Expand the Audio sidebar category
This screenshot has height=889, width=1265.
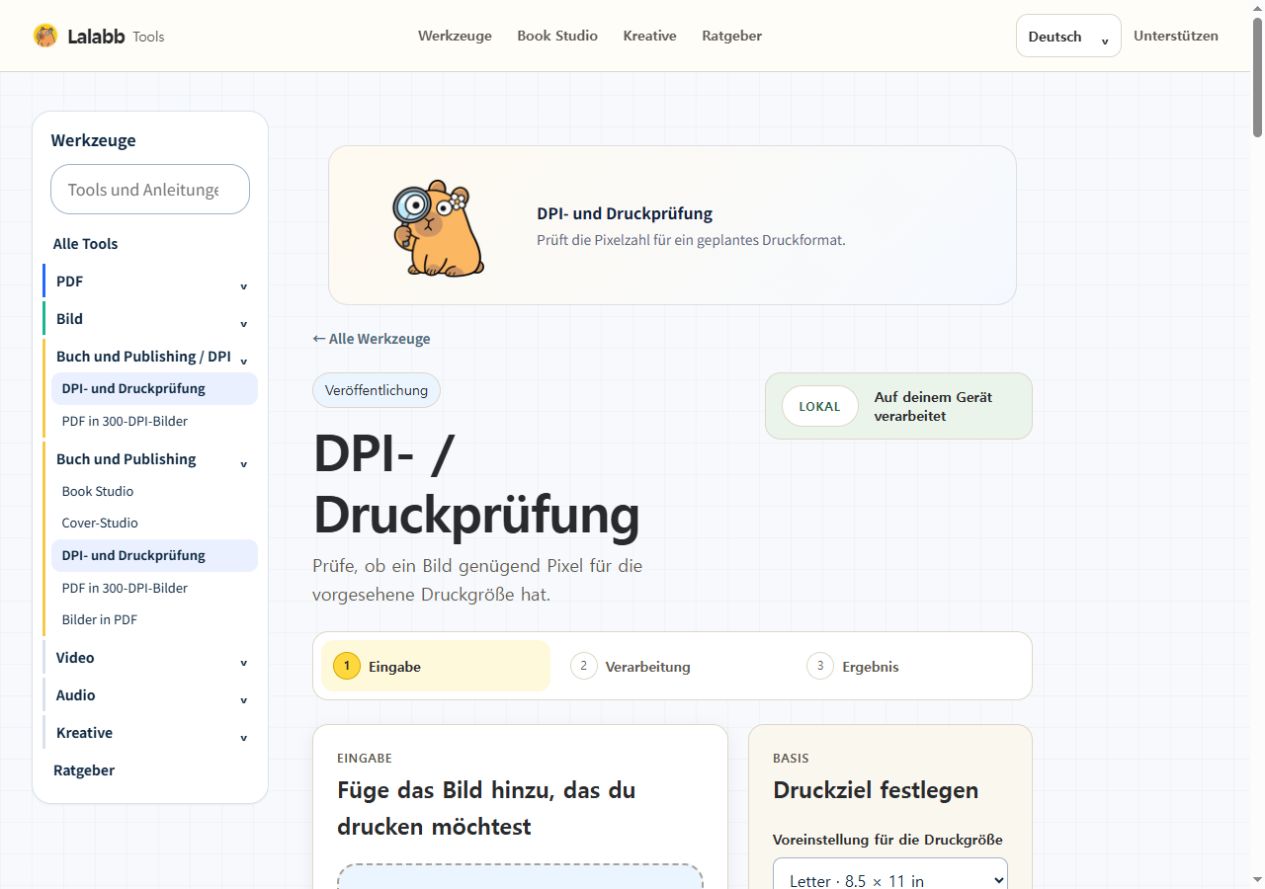tap(151, 696)
